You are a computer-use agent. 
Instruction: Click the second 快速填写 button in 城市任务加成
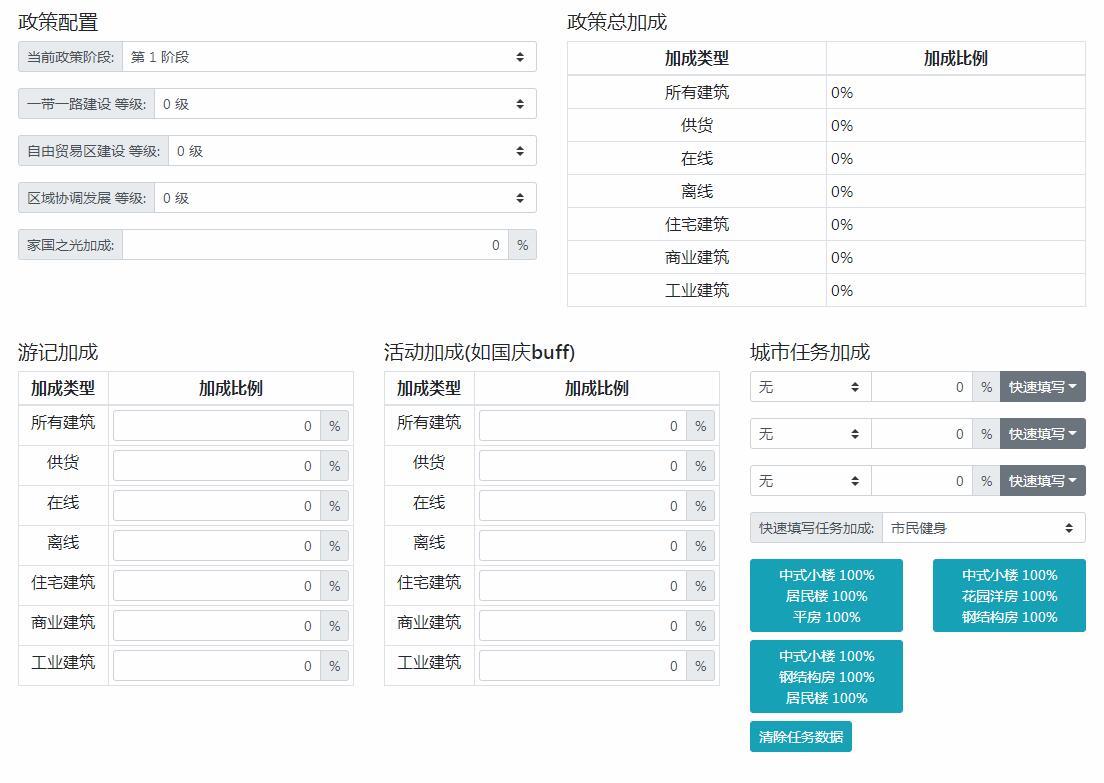[x=1043, y=434]
